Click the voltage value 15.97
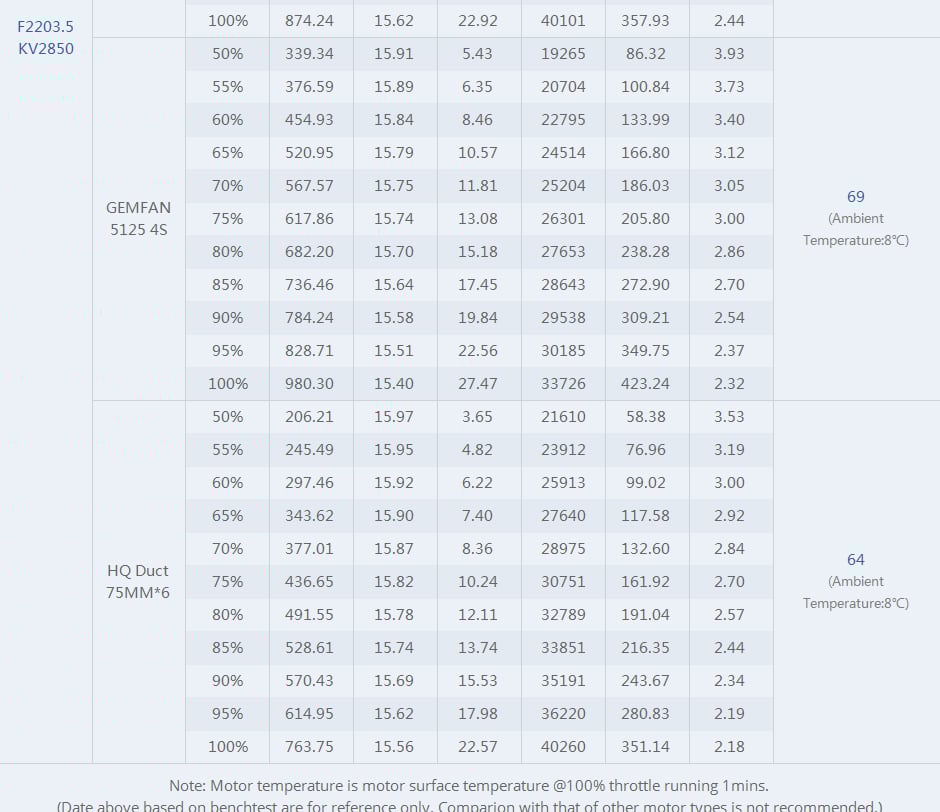The height and width of the screenshot is (812, 940). click(393, 416)
